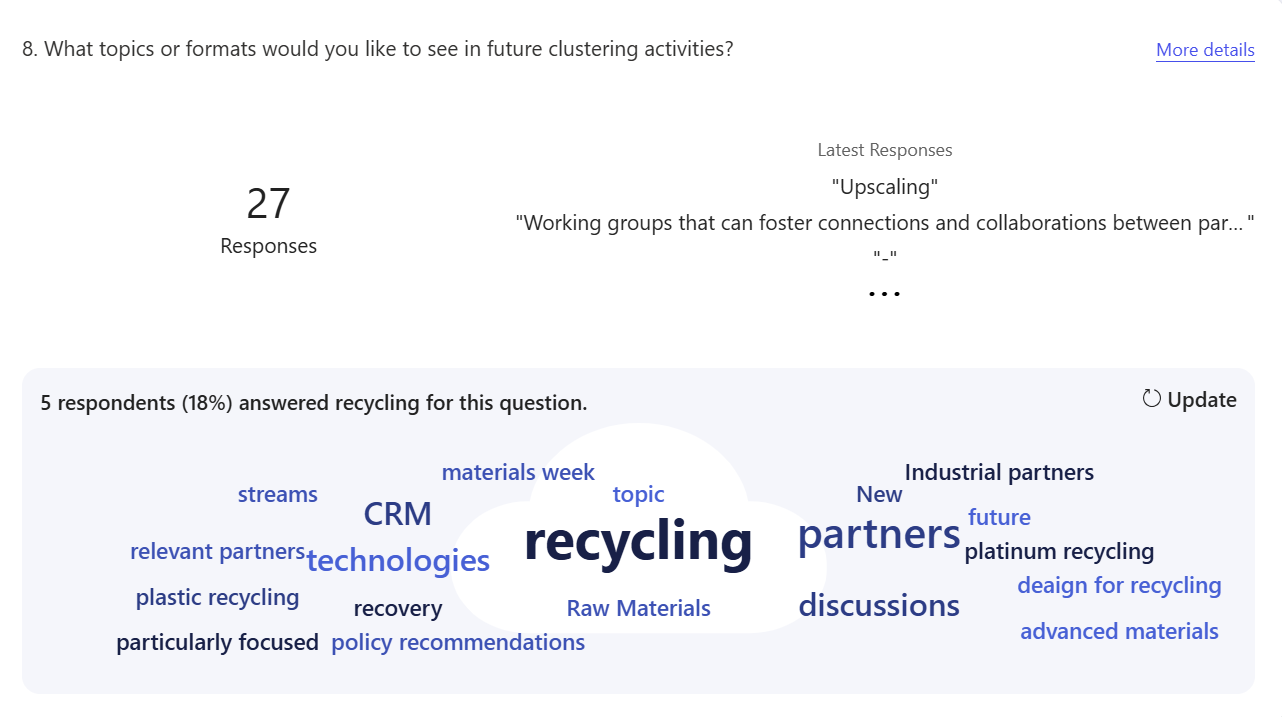Select "technologies" in the word cloud
This screenshot has height=717, width=1282.
[x=398, y=560]
